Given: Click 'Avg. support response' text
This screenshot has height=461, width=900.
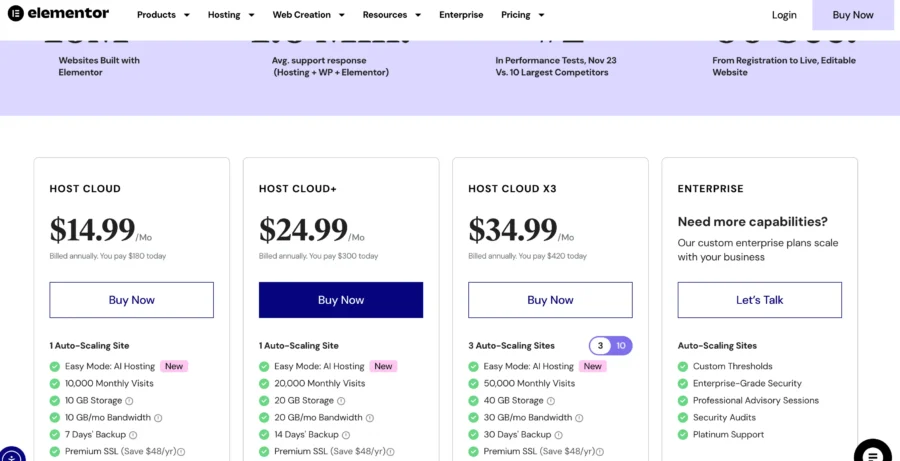Looking at the screenshot, I should pyautogui.click(x=319, y=60).
